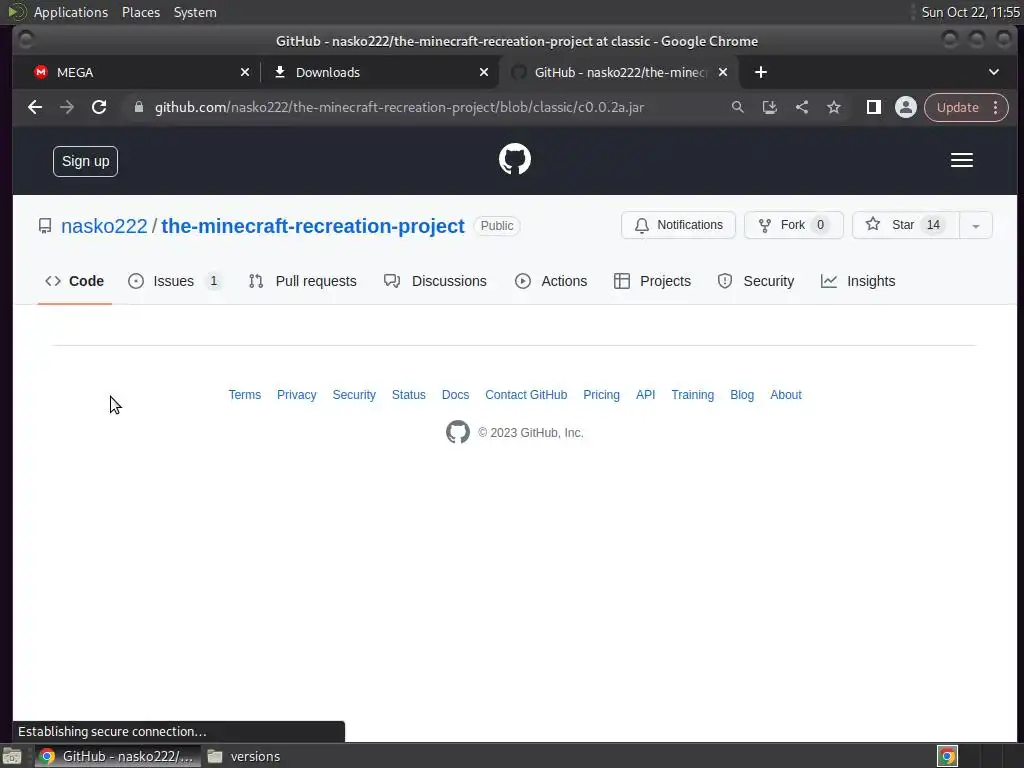
Task: Expand the Star lists dropdown arrow
Action: [x=976, y=225]
